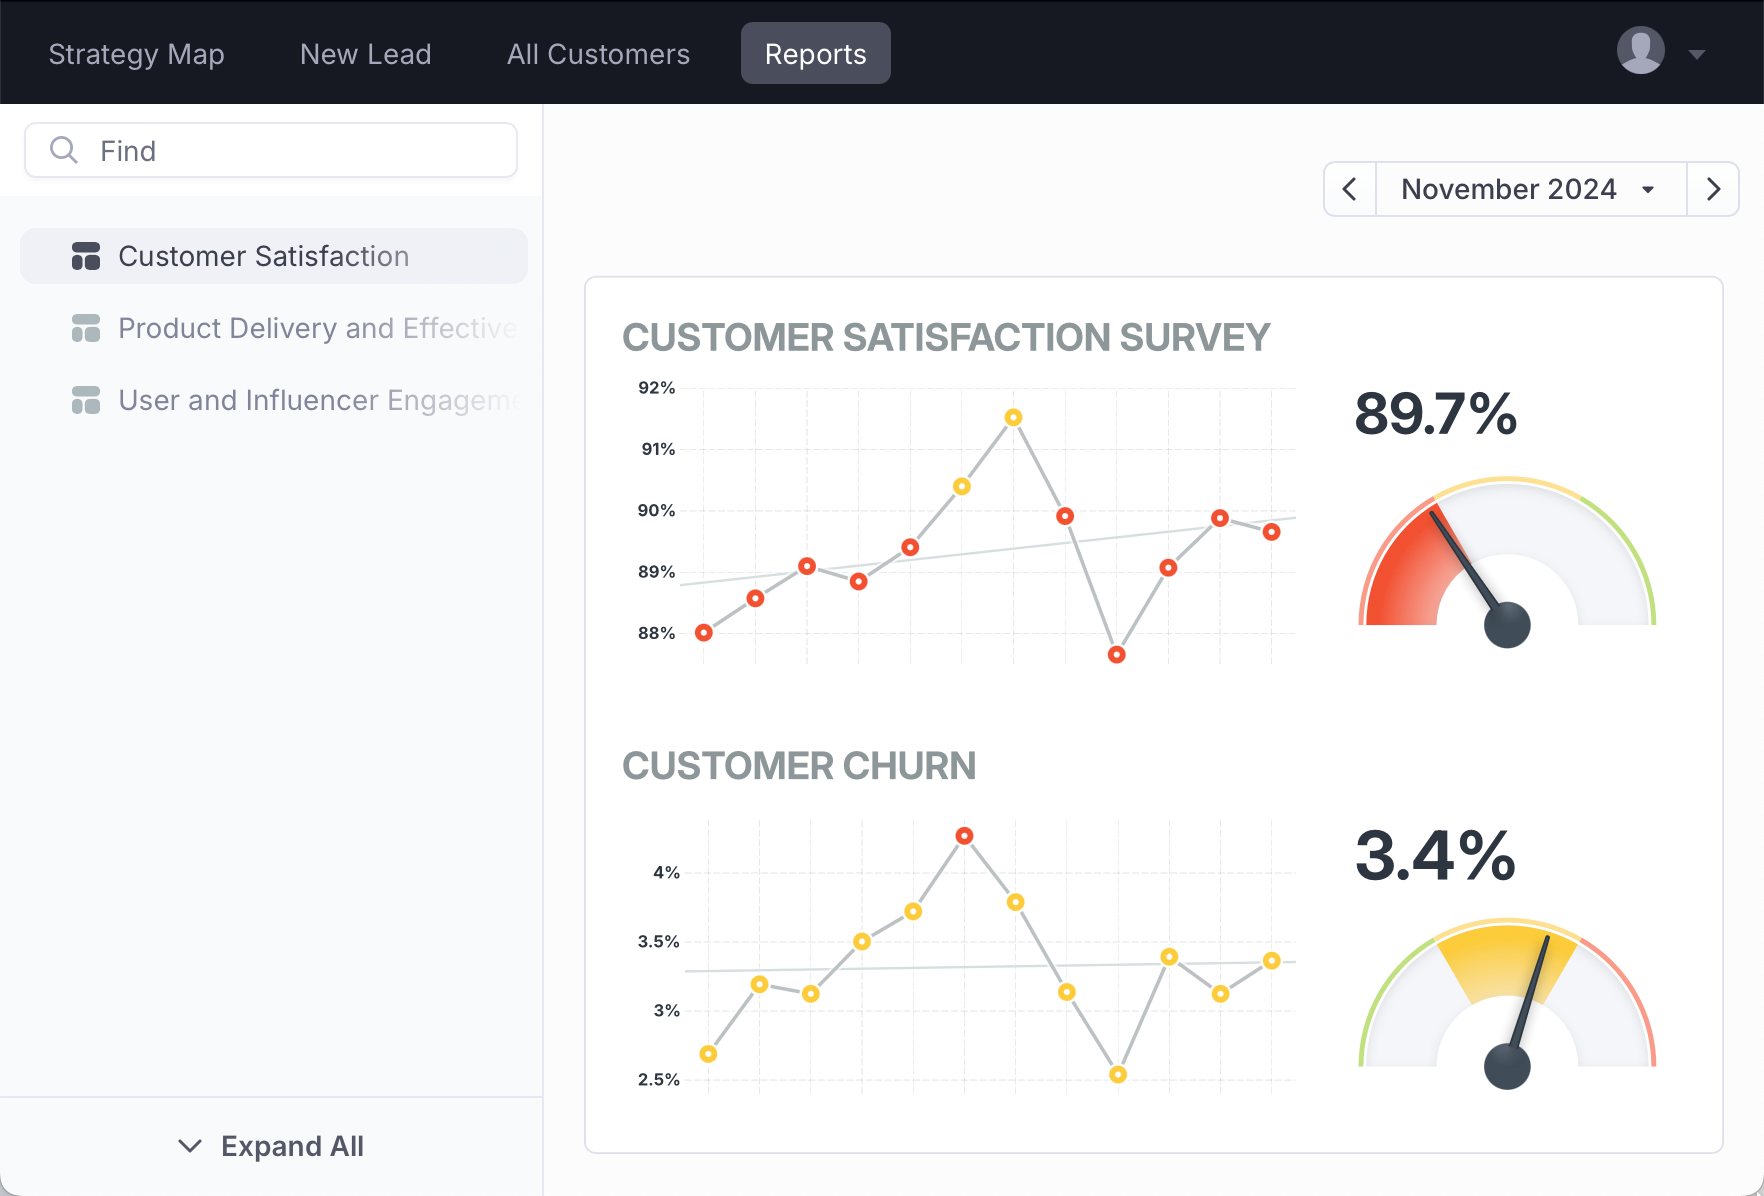
Task: Open the New Lead tab
Action: [366, 54]
